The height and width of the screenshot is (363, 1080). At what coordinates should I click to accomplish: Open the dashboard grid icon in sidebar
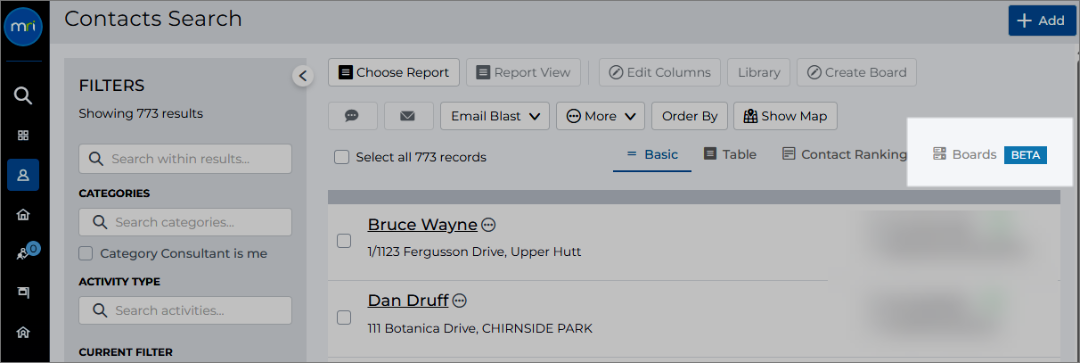[x=23, y=135]
